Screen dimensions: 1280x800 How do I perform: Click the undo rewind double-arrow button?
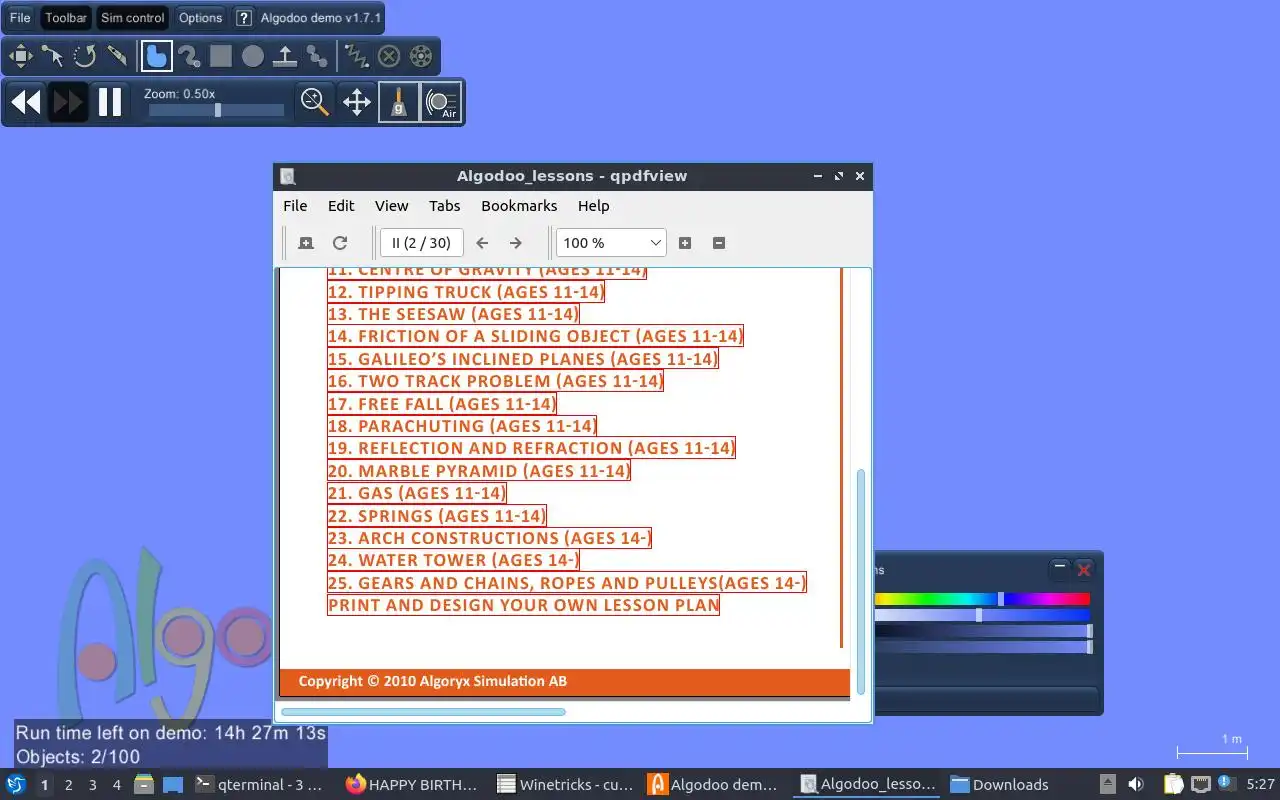(26, 102)
